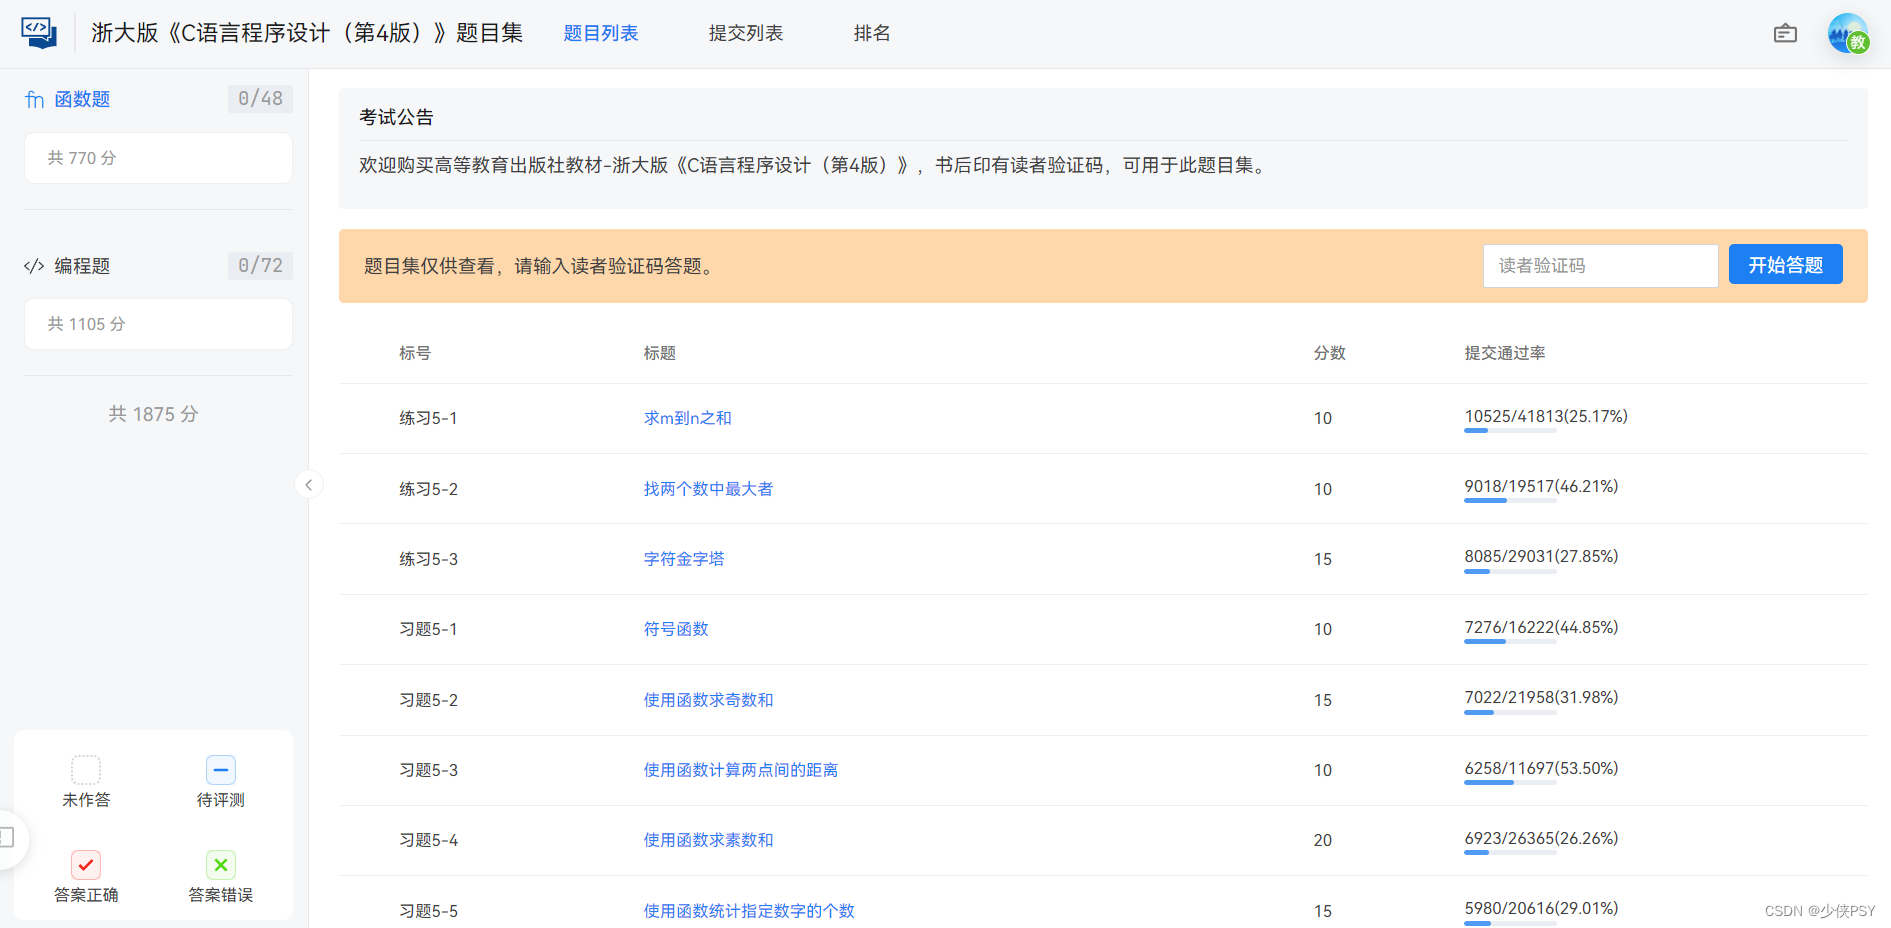
Task: Select the 题目列表 tab
Action: click(601, 32)
